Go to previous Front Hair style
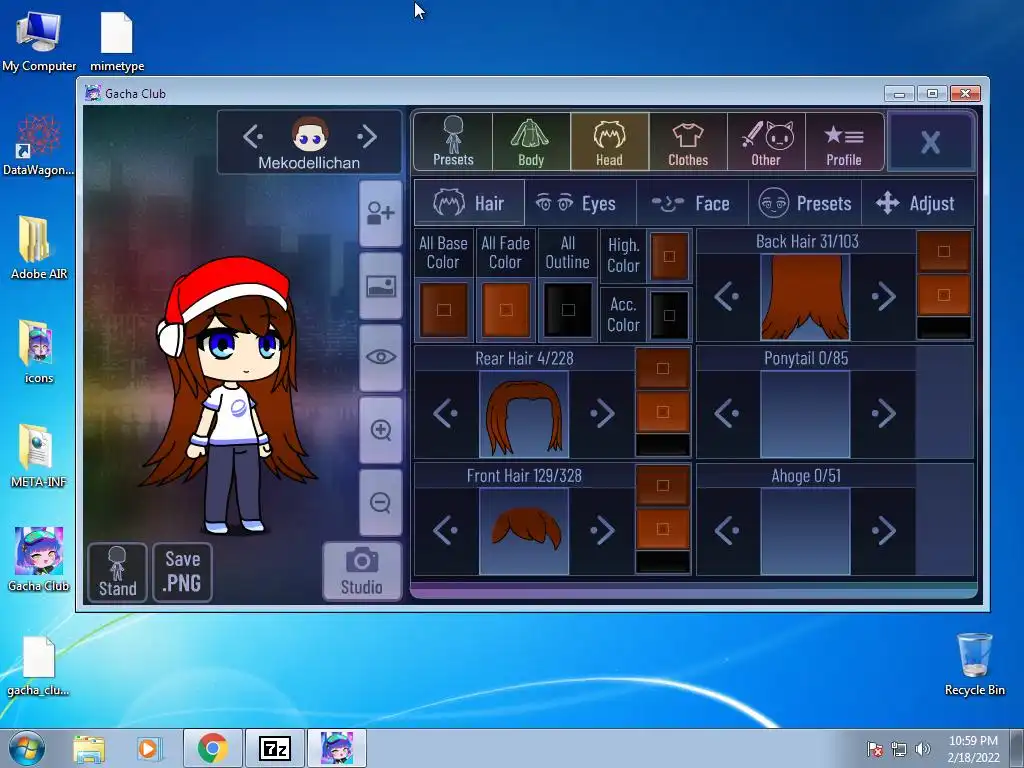The image size is (1024, 768). pyautogui.click(x=445, y=530)
